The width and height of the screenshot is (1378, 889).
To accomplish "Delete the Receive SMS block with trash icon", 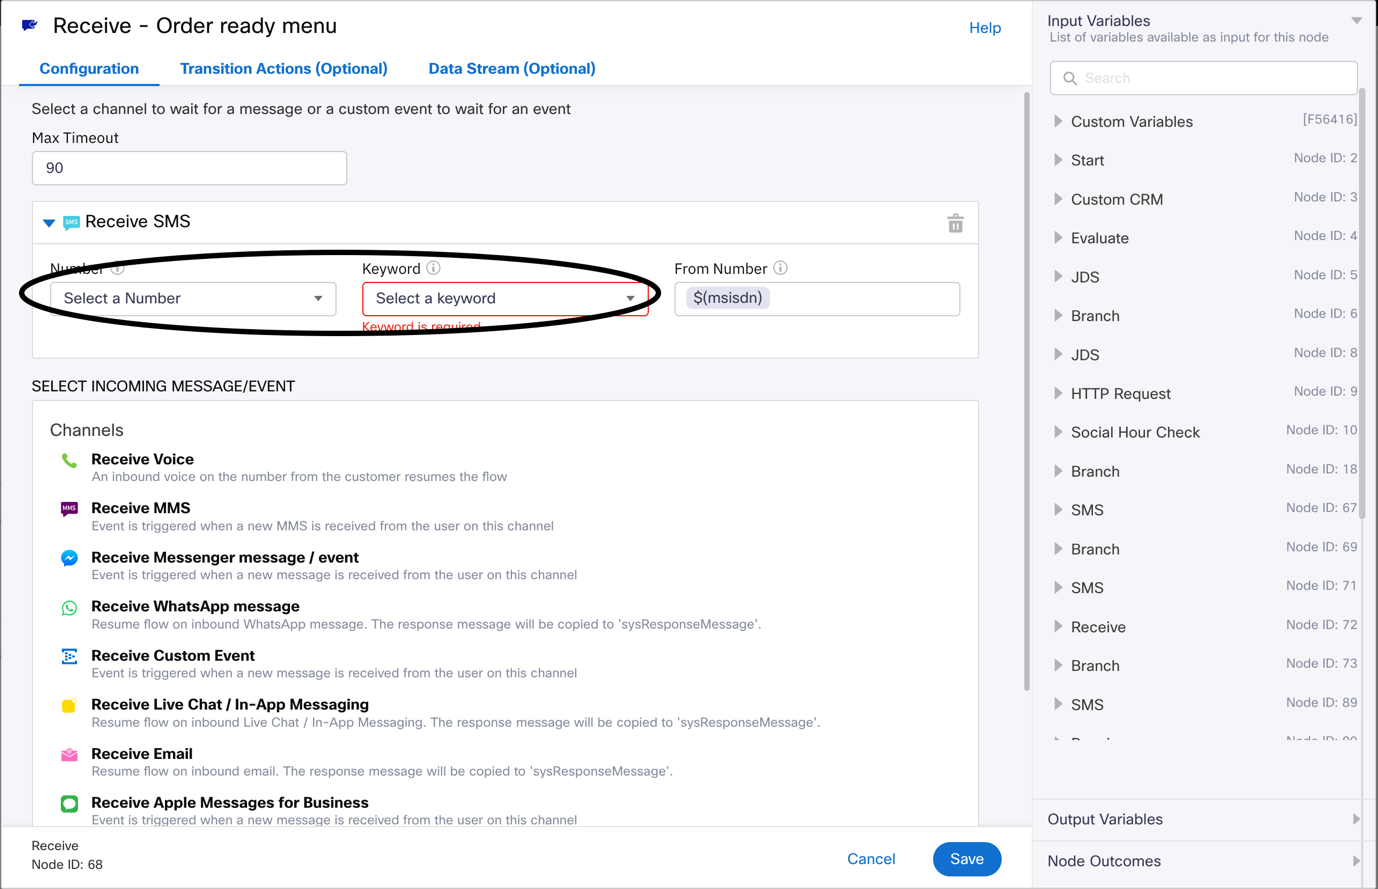I will point(955,223).
